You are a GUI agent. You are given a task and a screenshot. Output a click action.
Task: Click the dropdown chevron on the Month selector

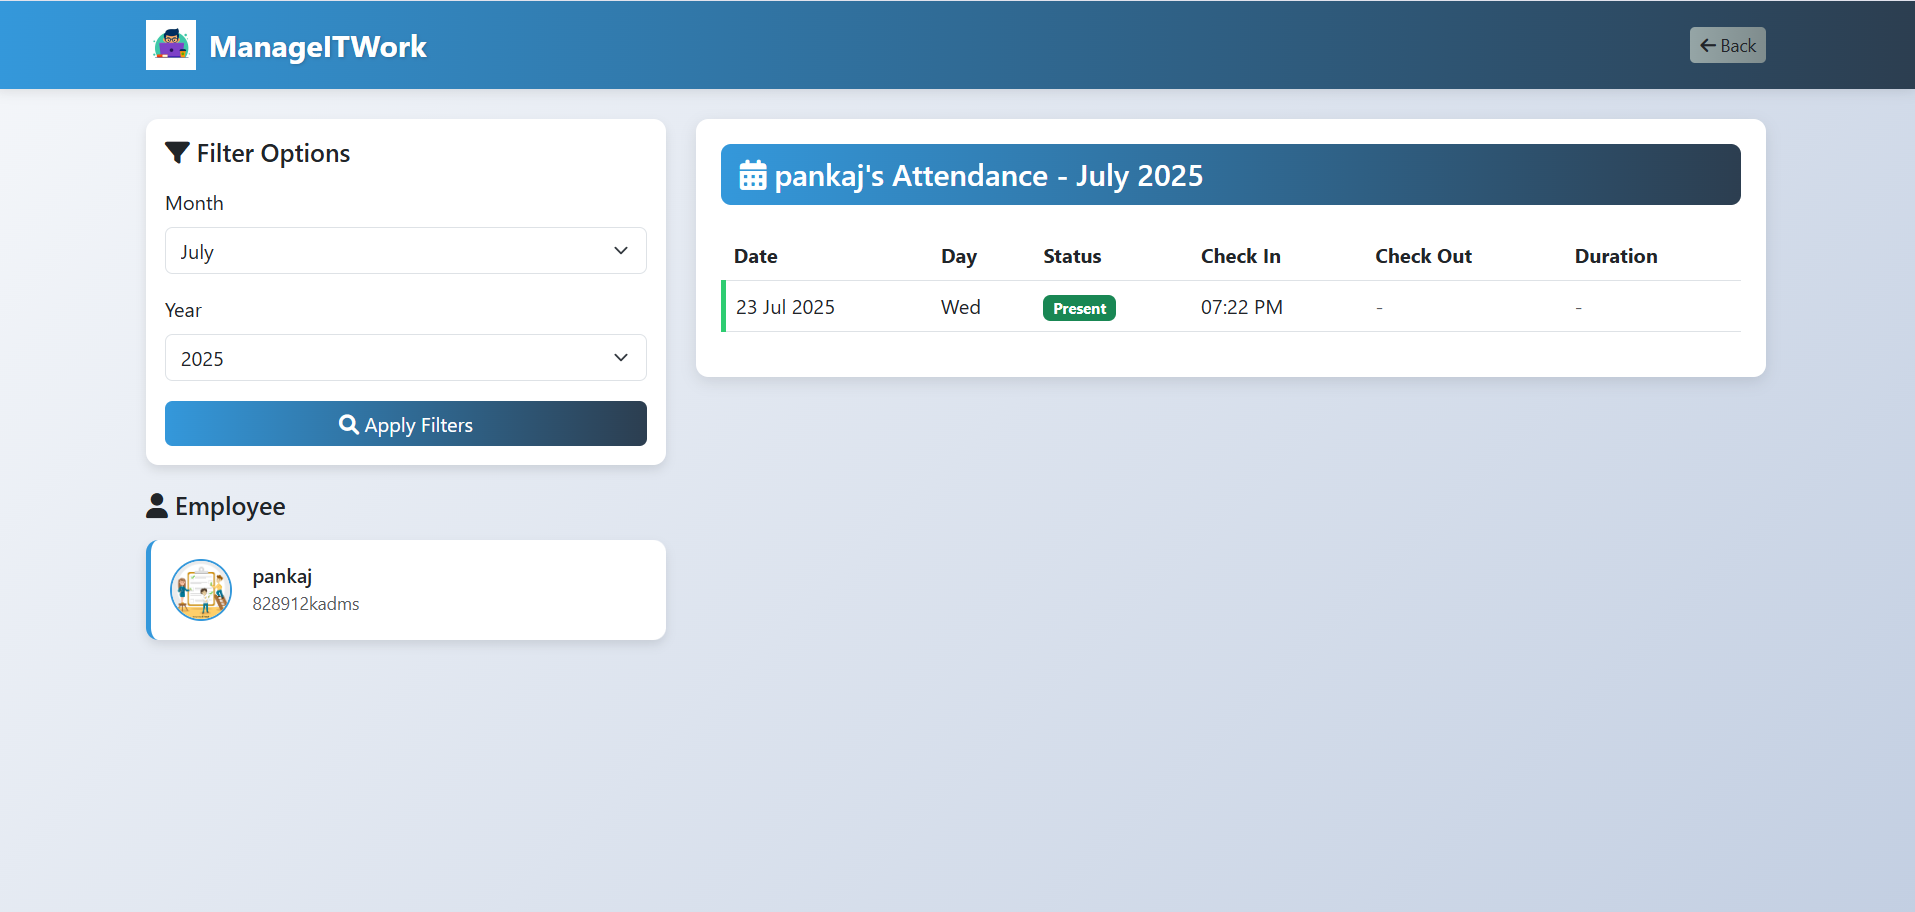[620, 251]
